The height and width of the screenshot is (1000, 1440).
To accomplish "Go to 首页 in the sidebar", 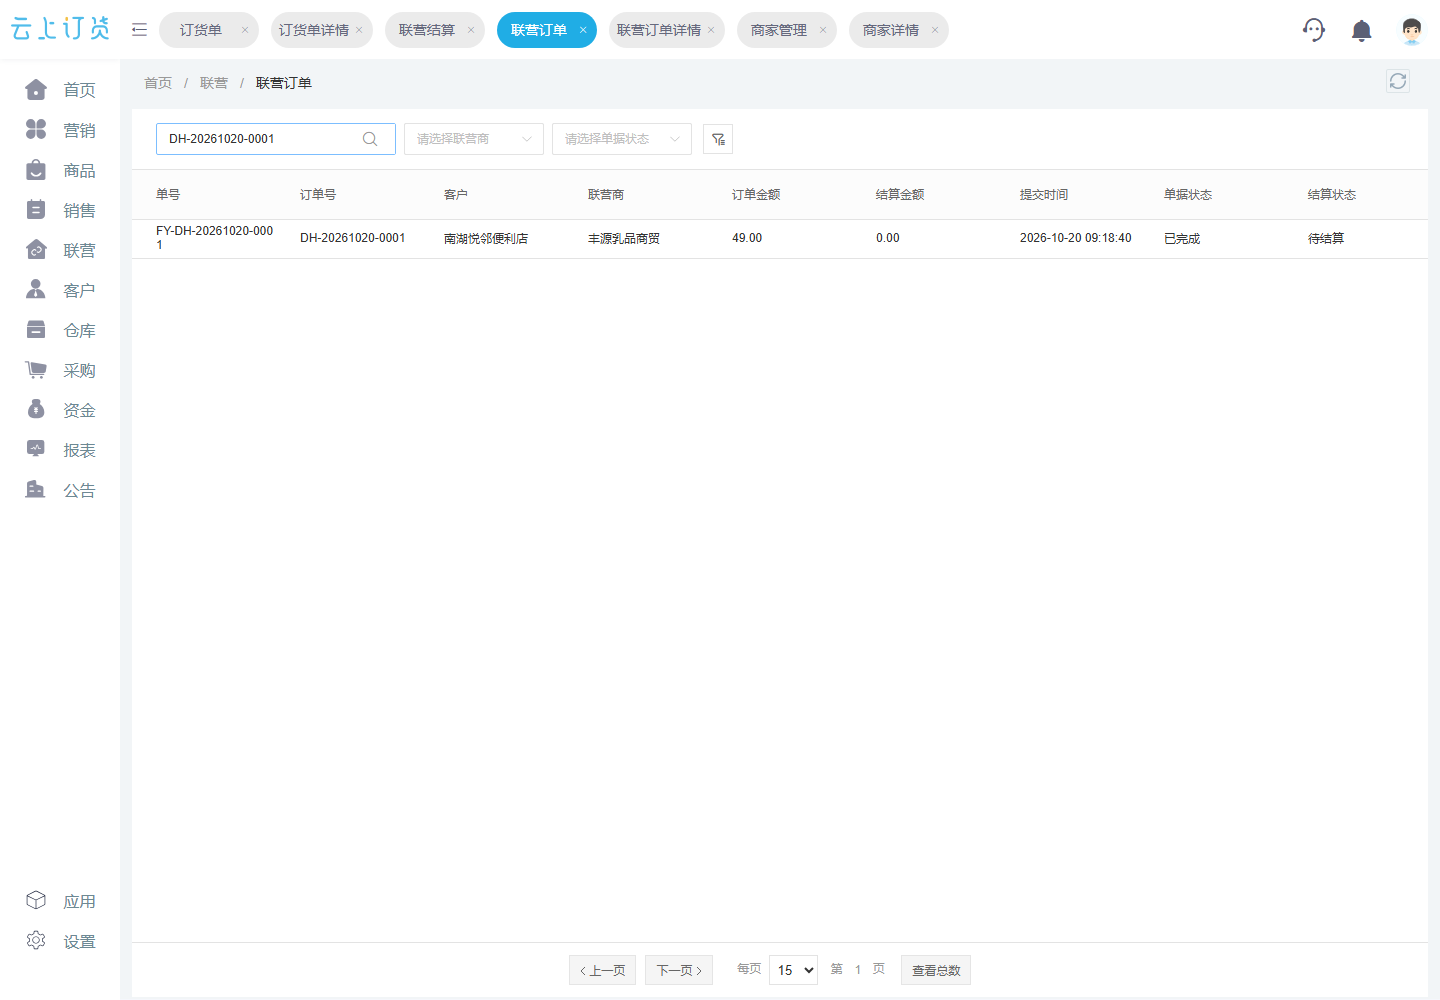I will [x=60, y=90].
